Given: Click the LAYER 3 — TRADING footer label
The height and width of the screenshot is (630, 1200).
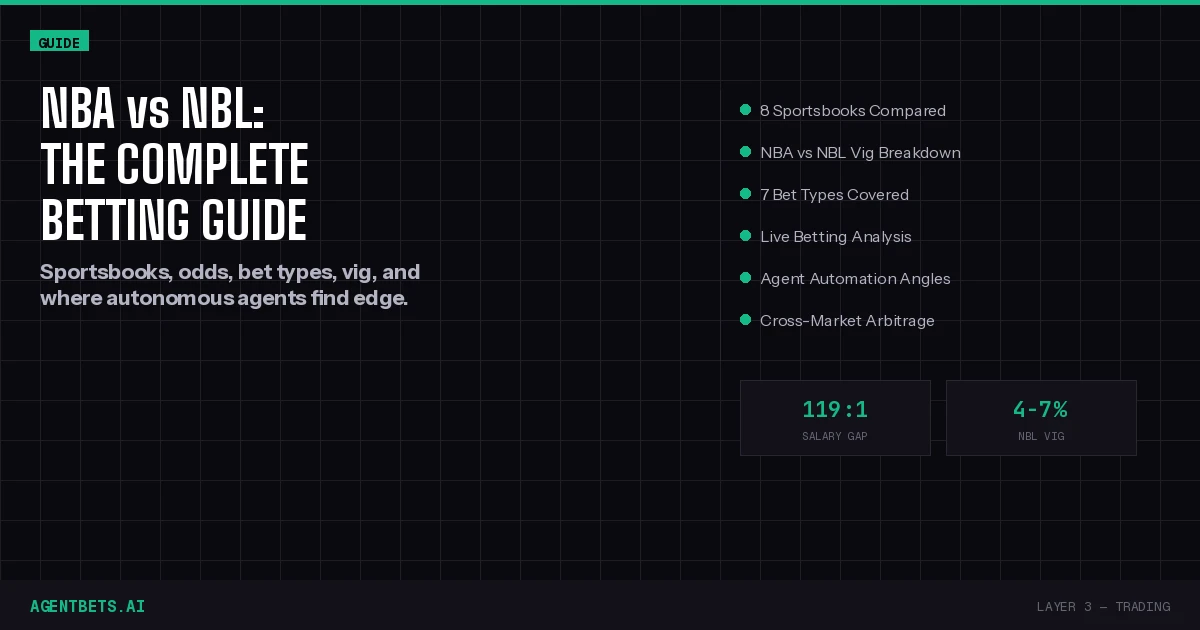Looking at the screenshot, I should [1103, 606].
